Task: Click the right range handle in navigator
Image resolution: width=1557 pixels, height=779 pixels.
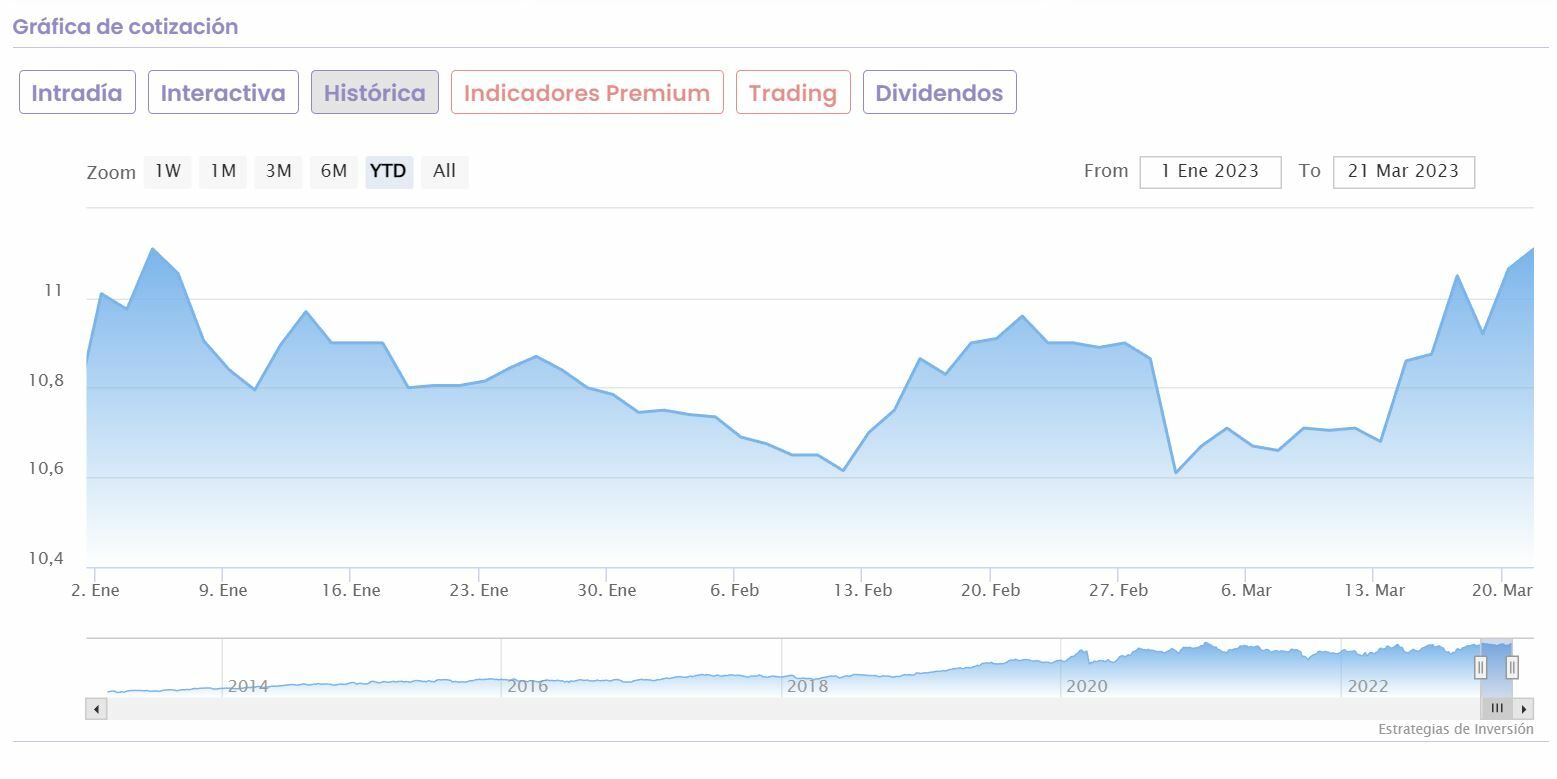Action: [1512, 667]
